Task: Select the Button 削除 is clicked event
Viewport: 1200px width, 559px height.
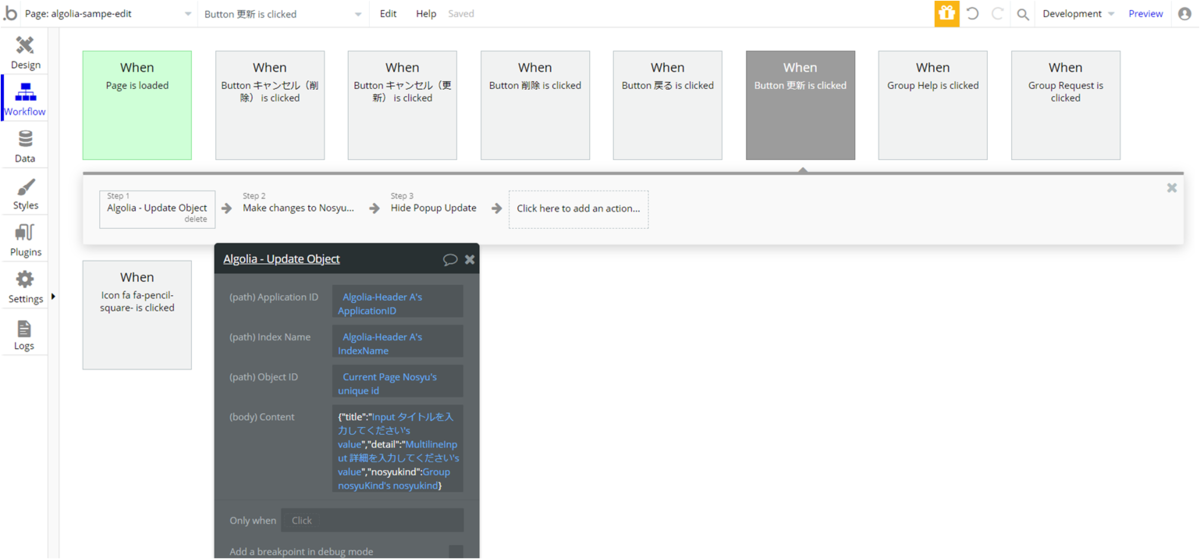Action: click(x=535, y=105)
